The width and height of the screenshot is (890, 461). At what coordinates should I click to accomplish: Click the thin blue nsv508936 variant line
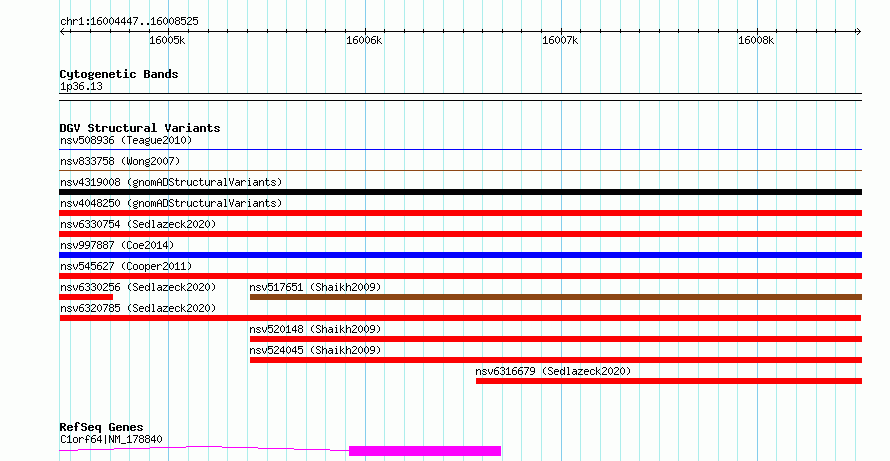[x=460, y=150]
